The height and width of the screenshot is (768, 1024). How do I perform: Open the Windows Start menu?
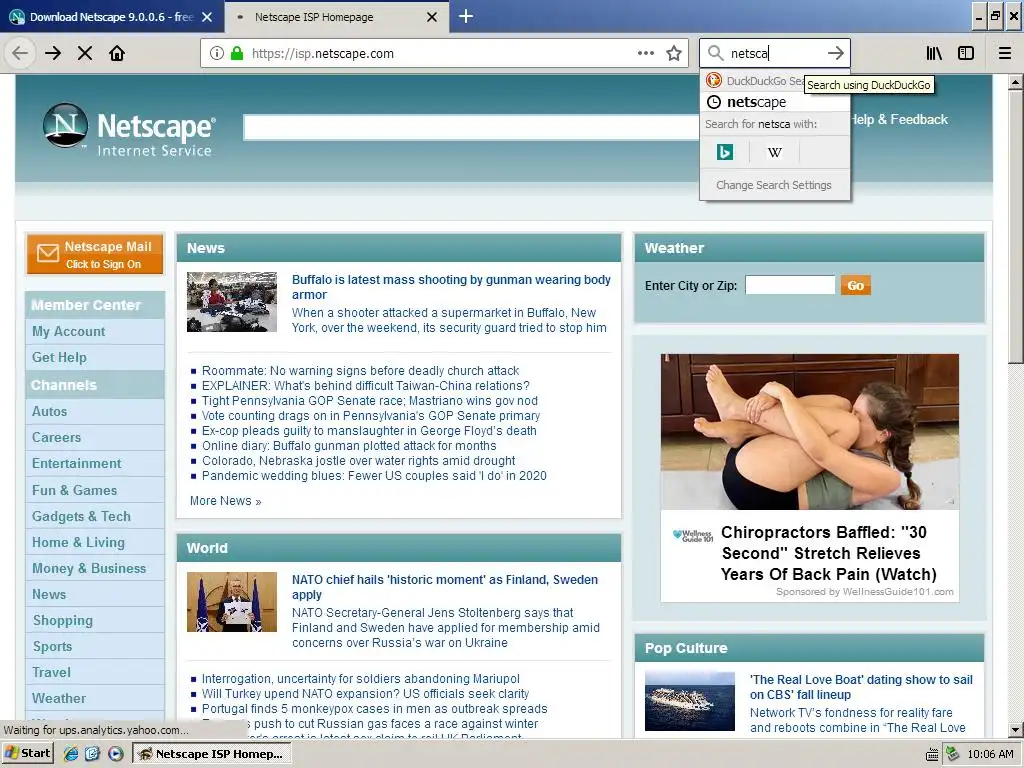coord(28,754)
